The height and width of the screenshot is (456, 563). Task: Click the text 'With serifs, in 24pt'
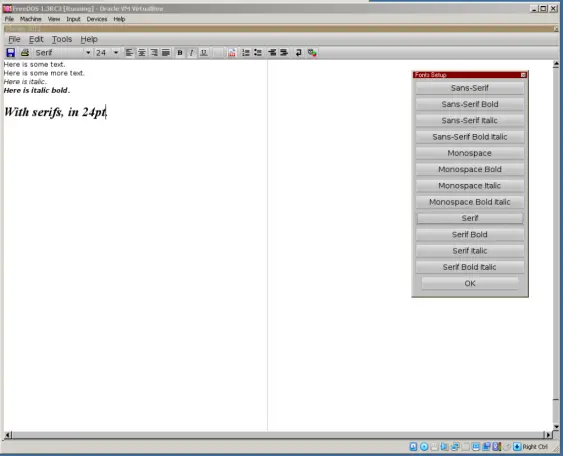tap(55, 112)
